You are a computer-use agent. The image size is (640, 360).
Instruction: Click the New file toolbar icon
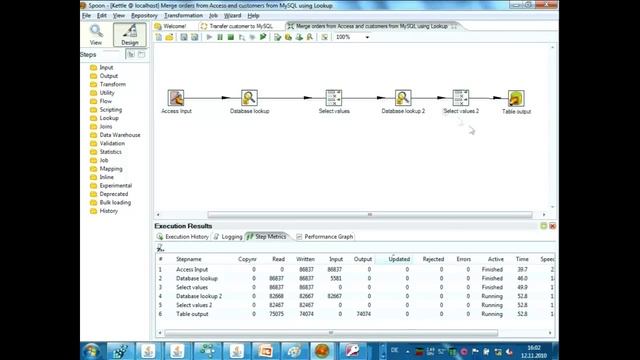(x=159, y=37)
